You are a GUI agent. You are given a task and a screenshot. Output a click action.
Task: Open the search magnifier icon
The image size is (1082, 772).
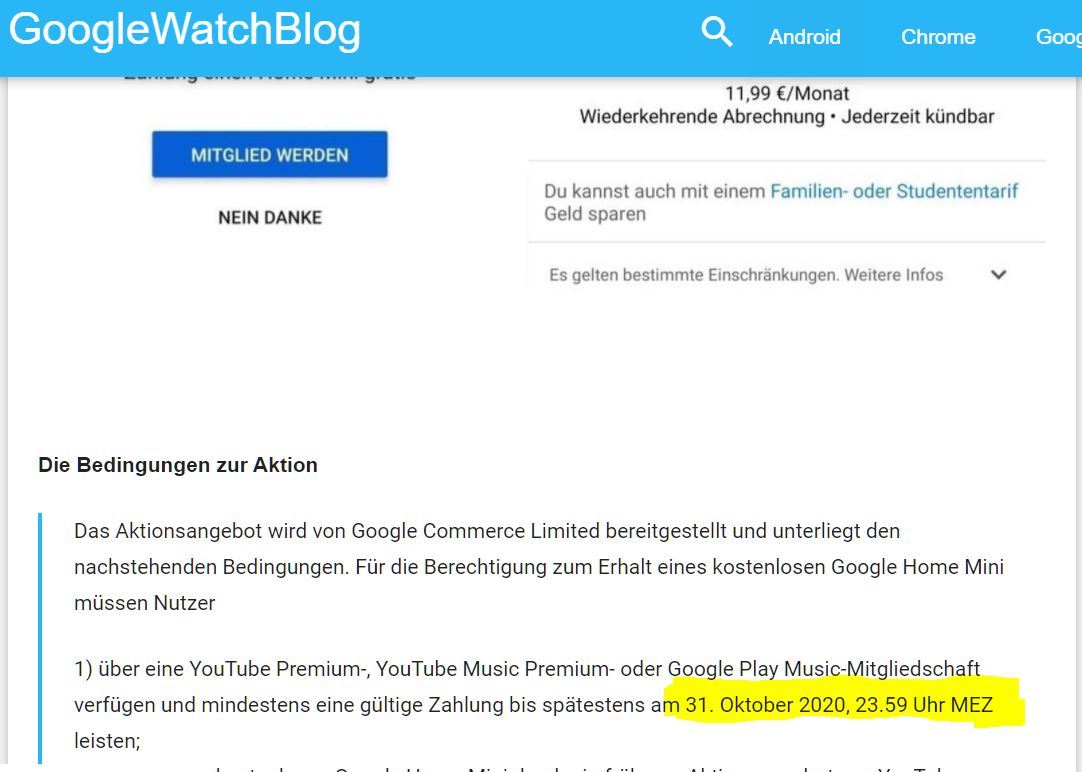tap(716, 32)
